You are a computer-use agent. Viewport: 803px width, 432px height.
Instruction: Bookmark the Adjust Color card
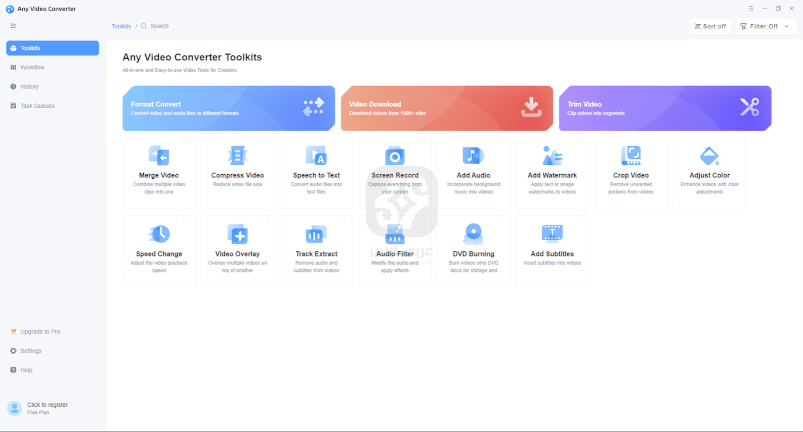click(x=736, y=140)
